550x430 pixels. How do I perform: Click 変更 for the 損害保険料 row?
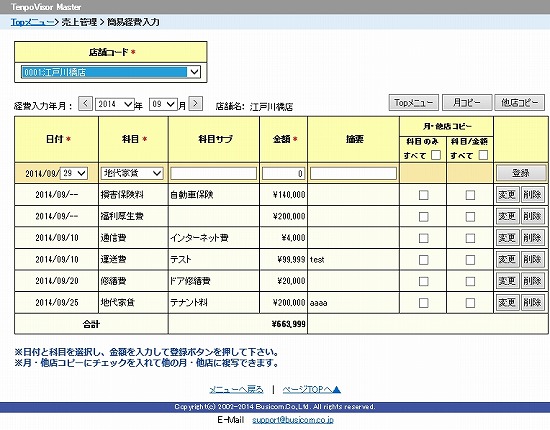(507, 195)
